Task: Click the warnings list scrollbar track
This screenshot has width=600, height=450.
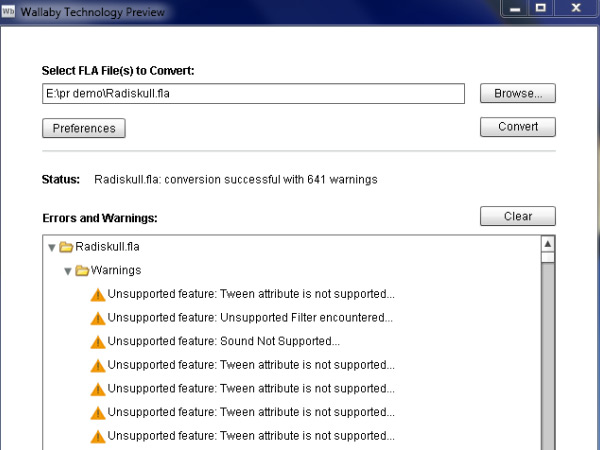Action: point(548,356)
